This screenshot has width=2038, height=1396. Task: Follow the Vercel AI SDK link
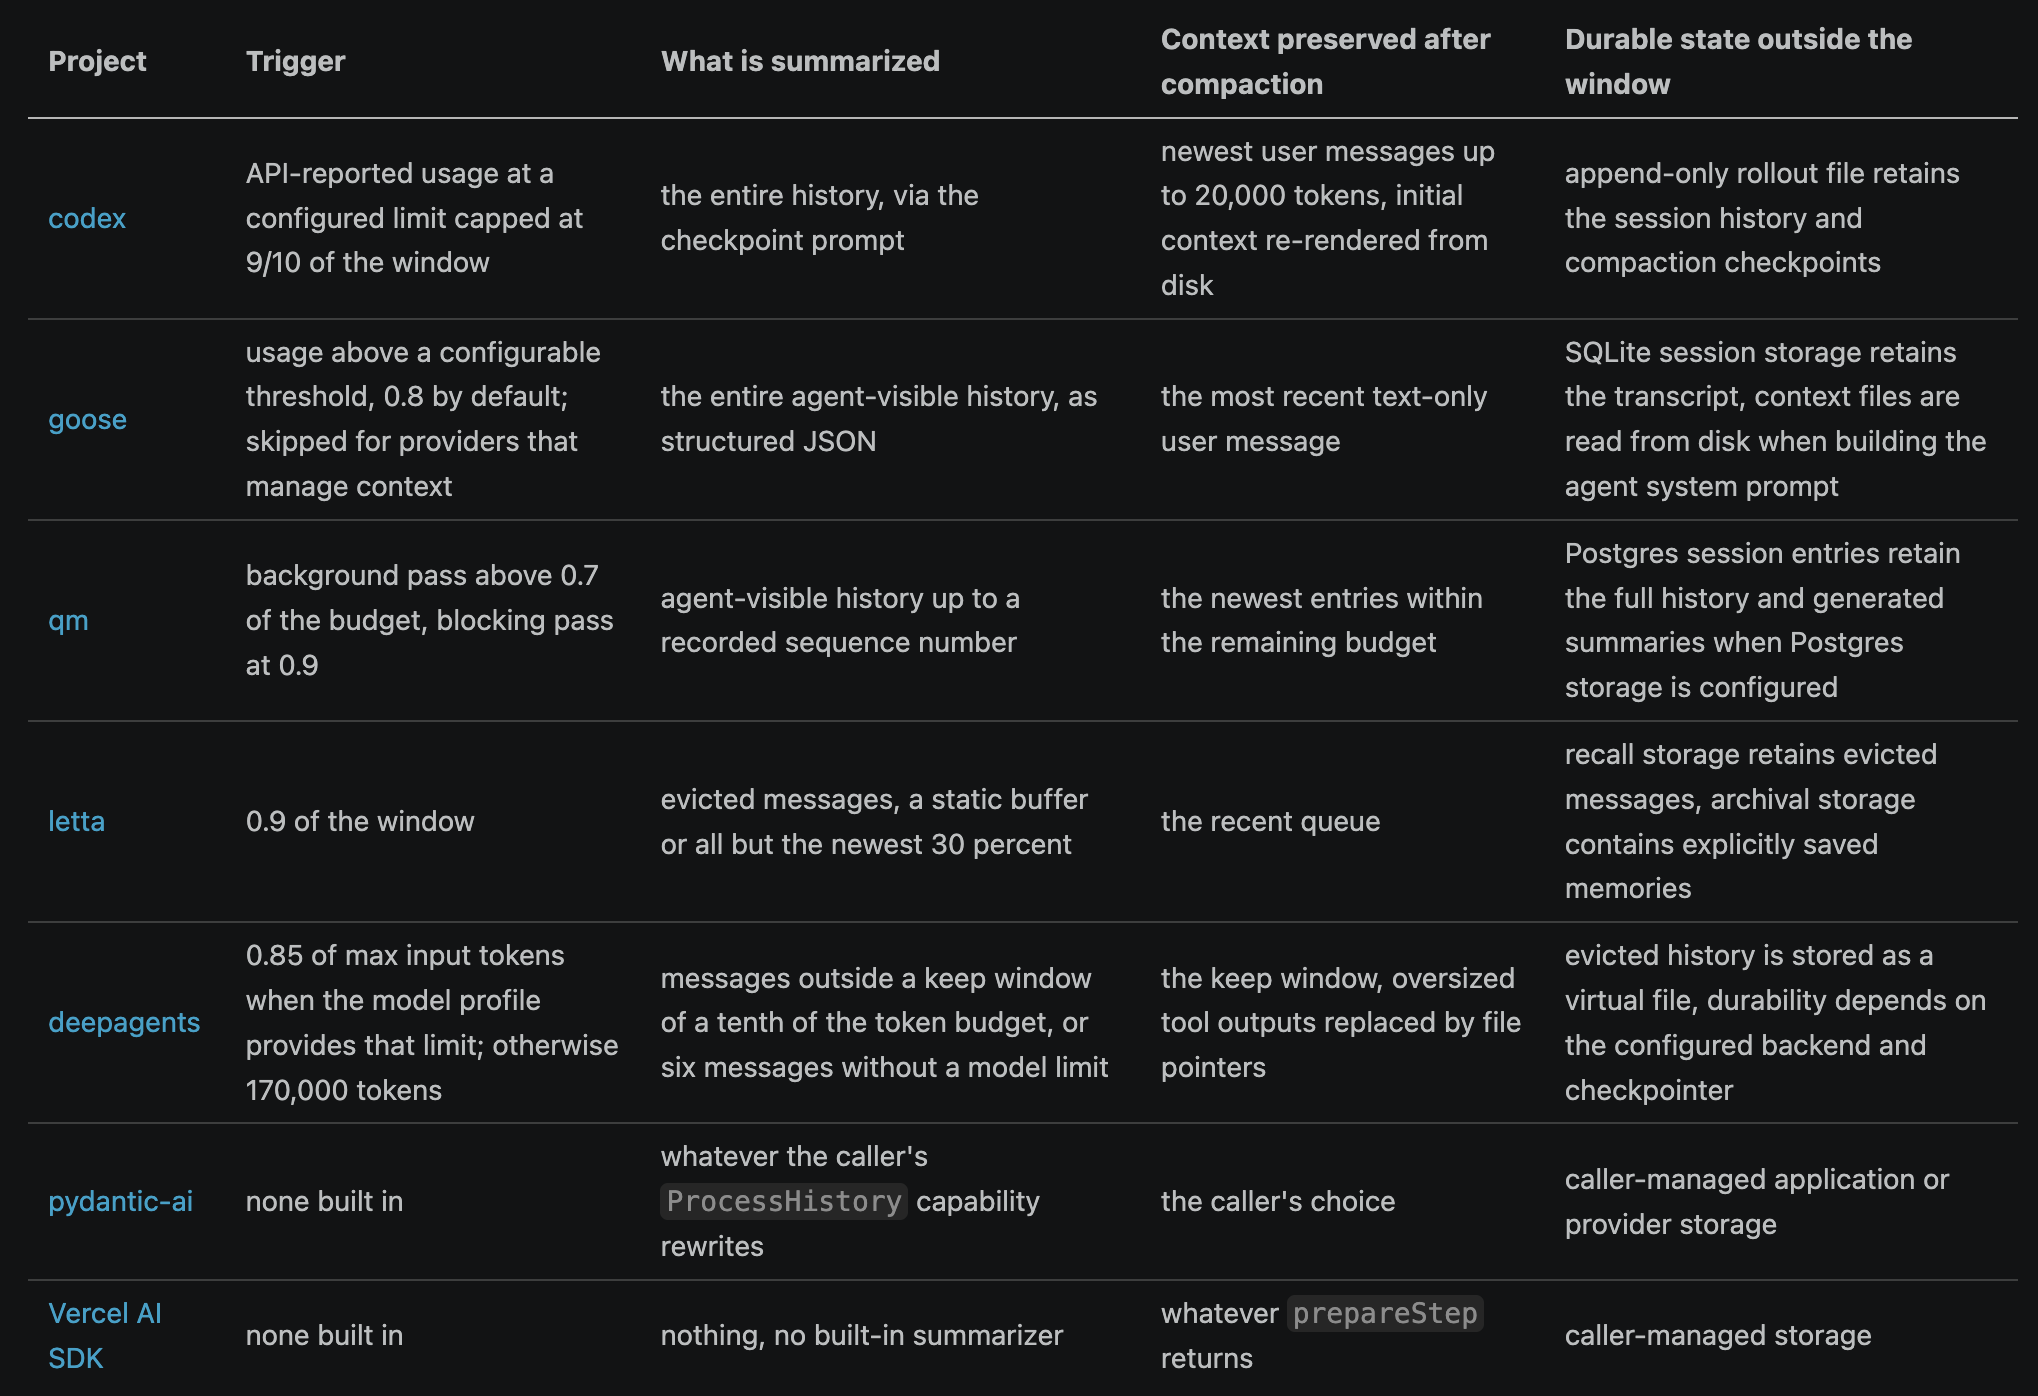(x=104, y=1335)
